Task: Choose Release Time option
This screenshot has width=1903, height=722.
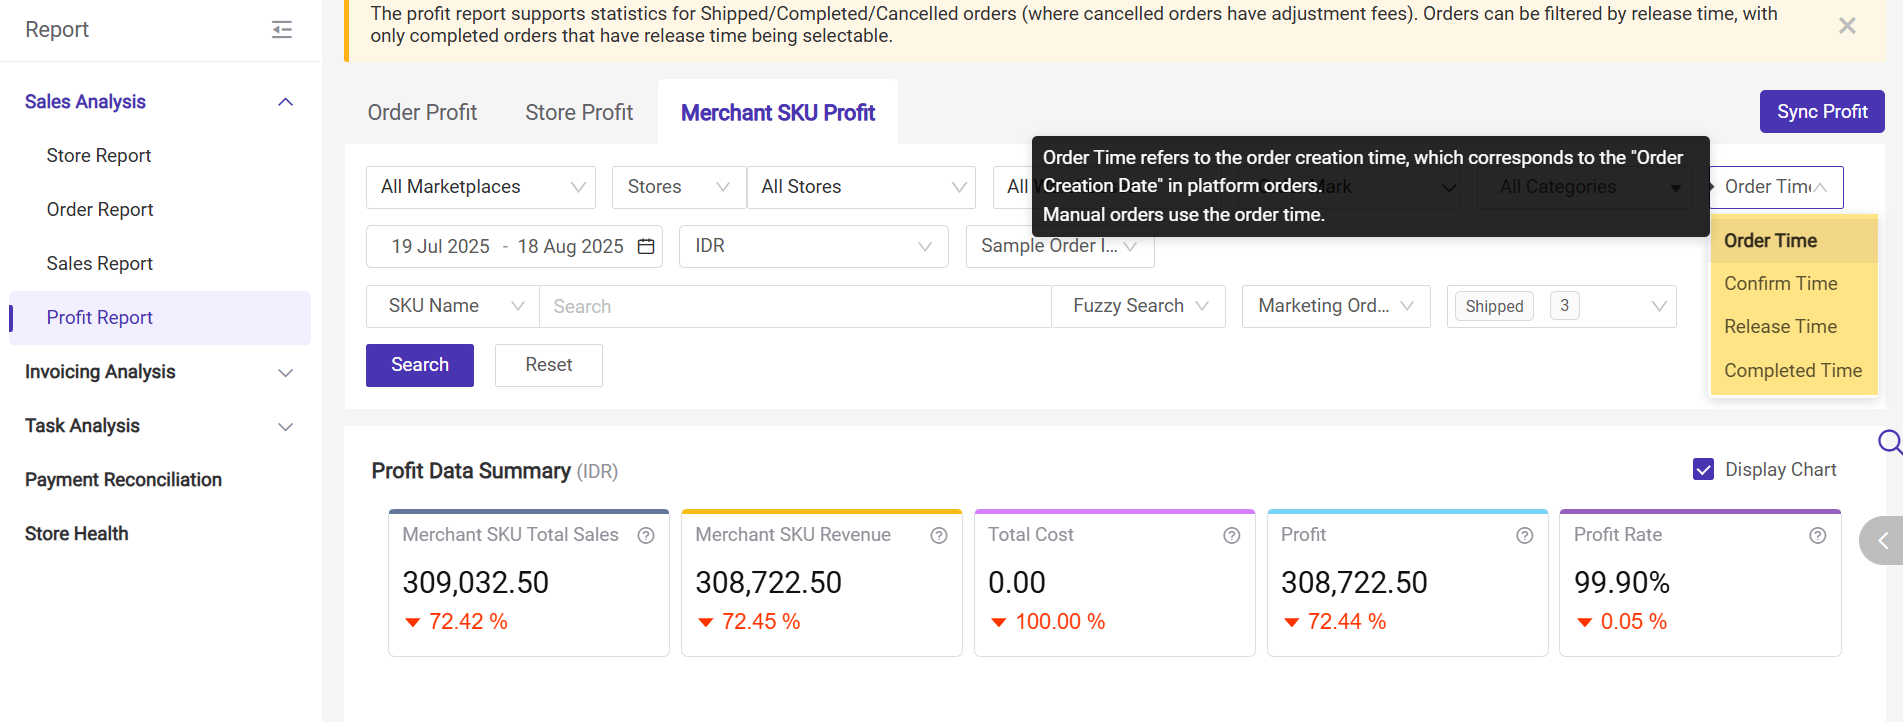Action: (1794, 327)
